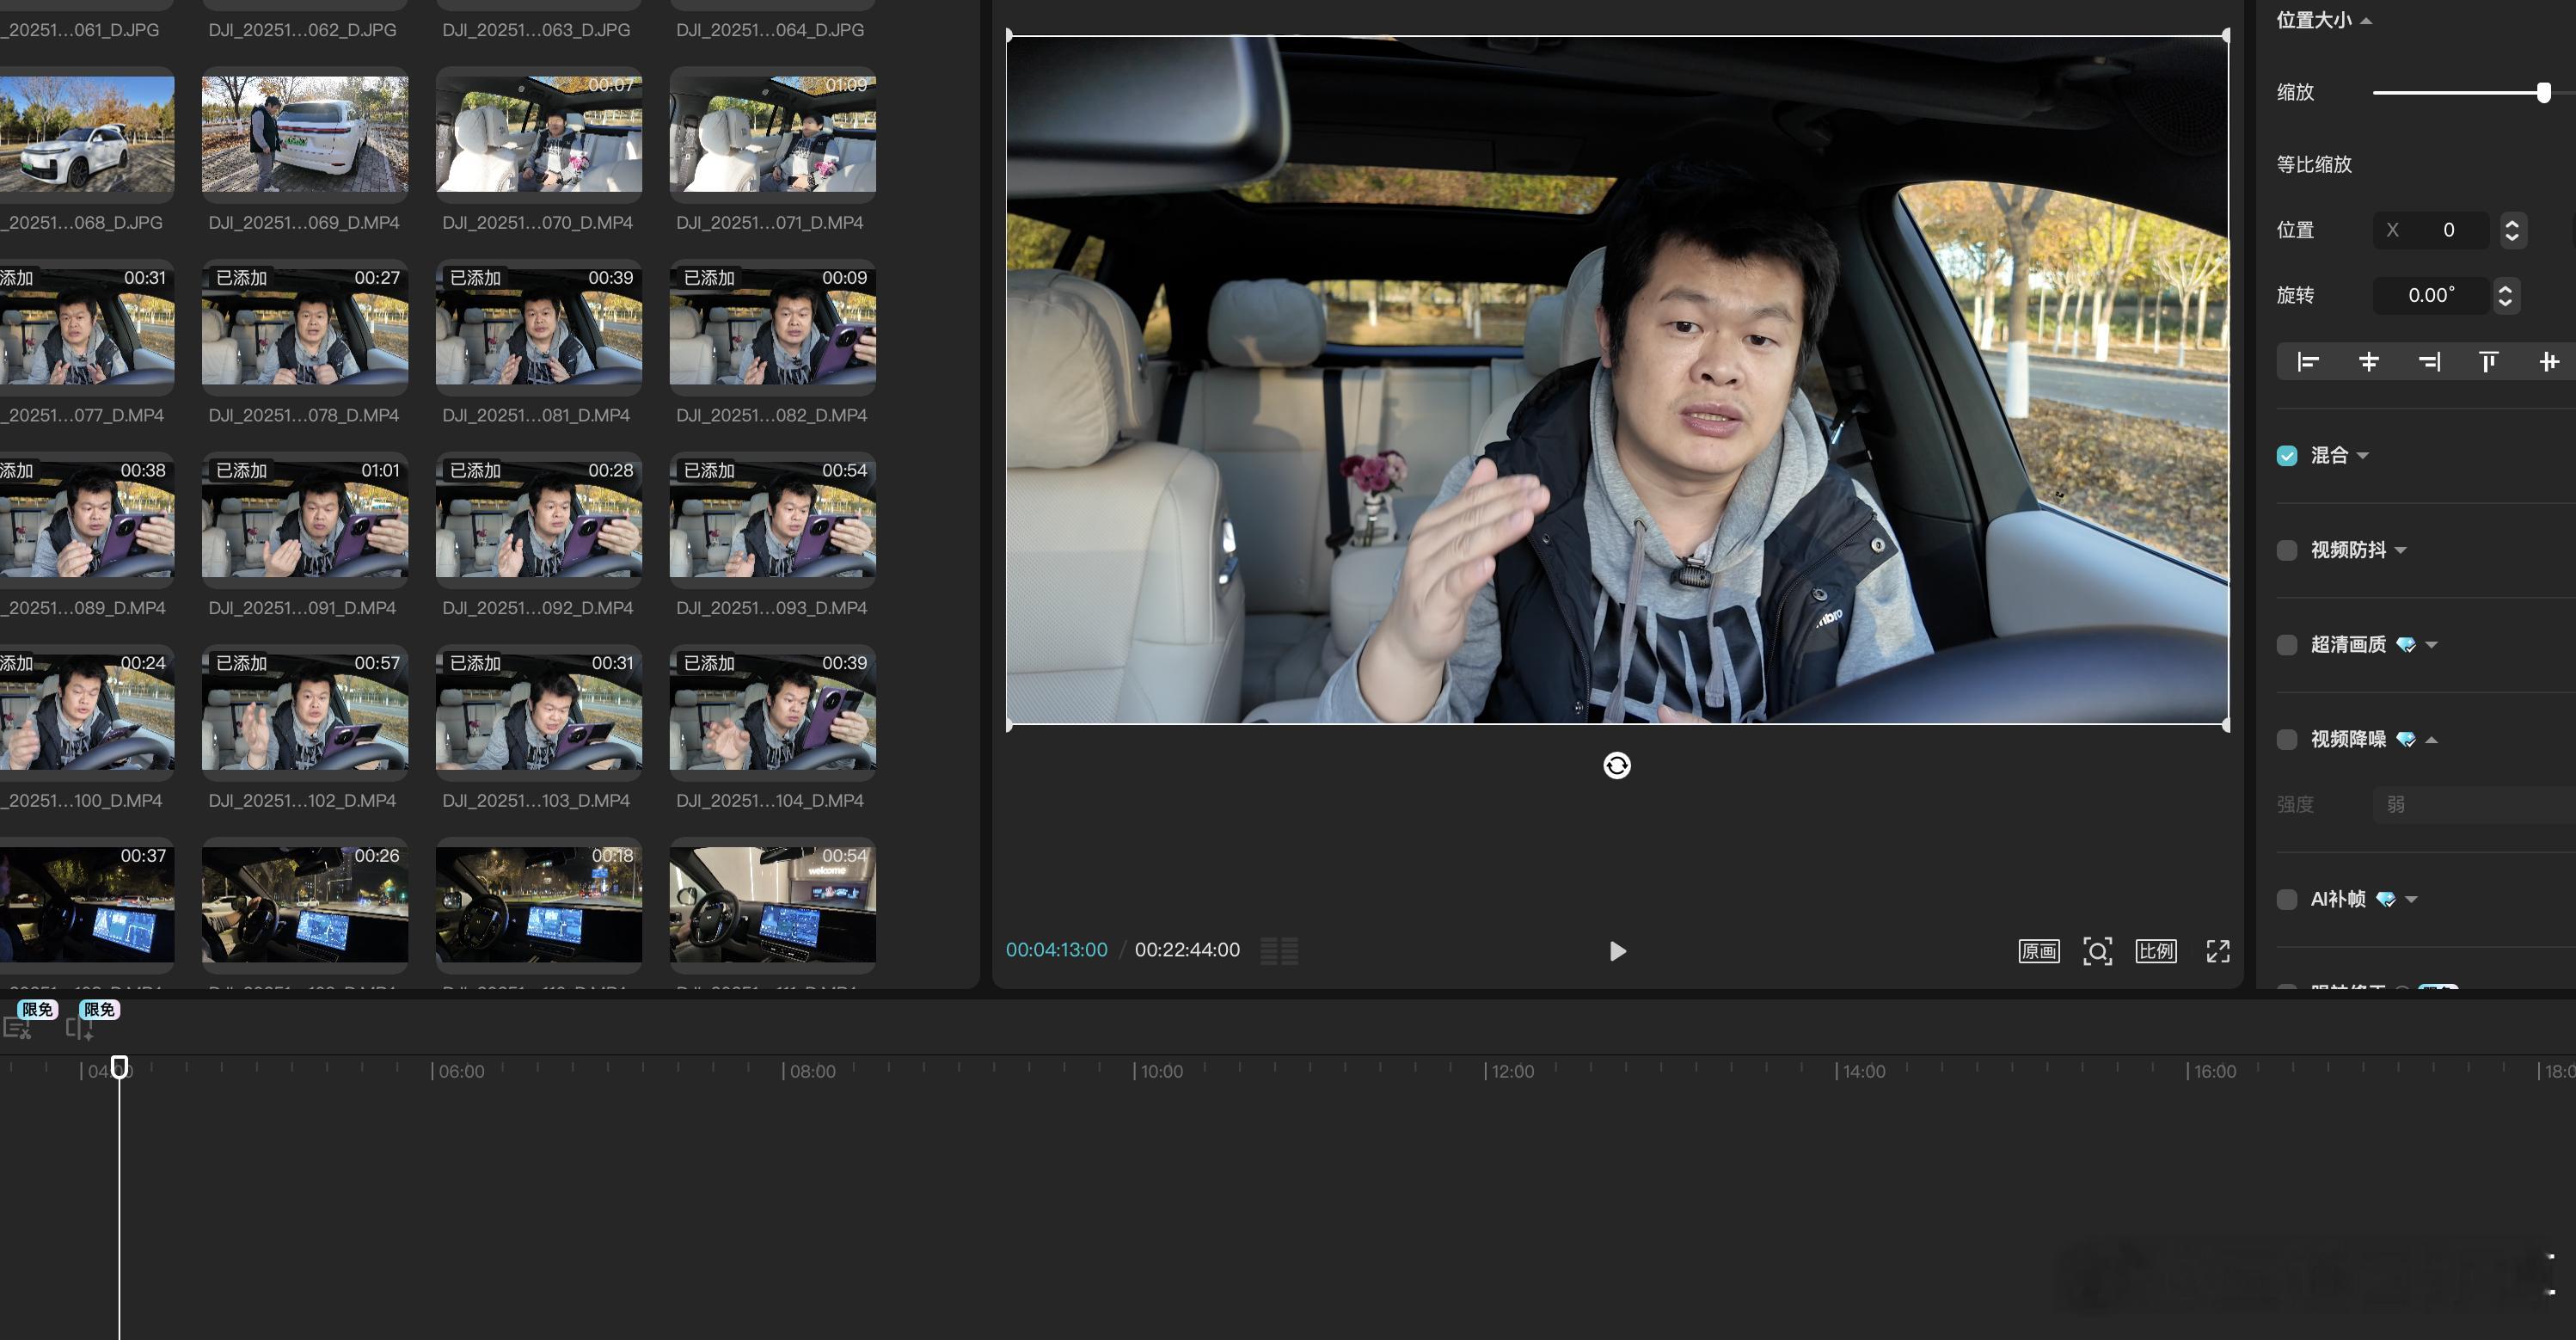Align clip to top edge icon
The height and width of the screenshot is (1340, 2576).
[2488, 362]
